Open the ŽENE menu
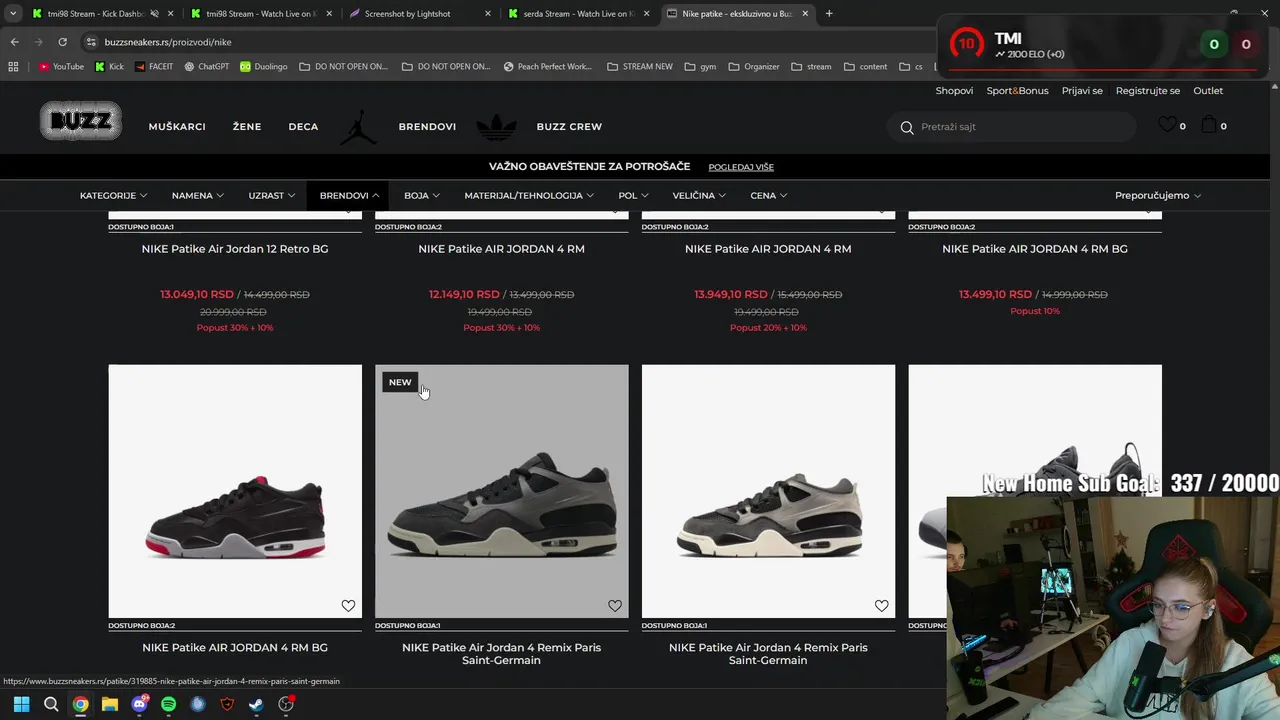 click(x=247, y=127)
